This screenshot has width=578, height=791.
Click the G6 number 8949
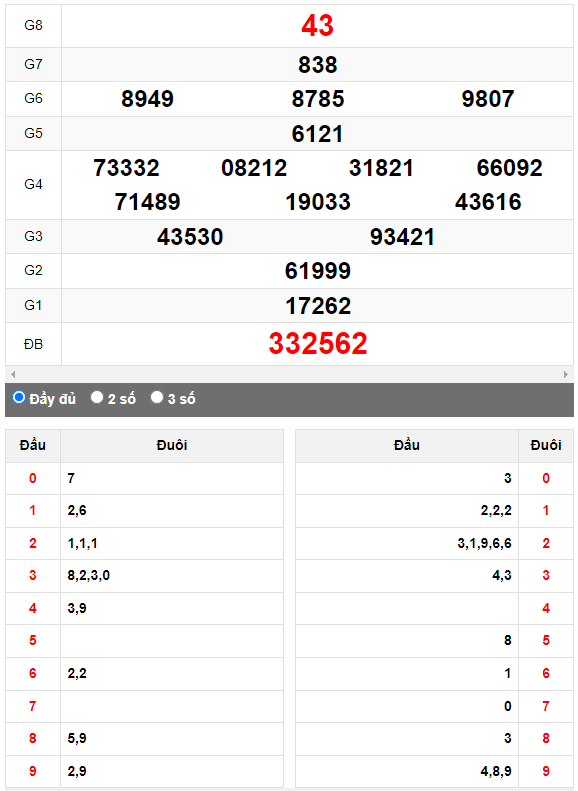[147, 99]
